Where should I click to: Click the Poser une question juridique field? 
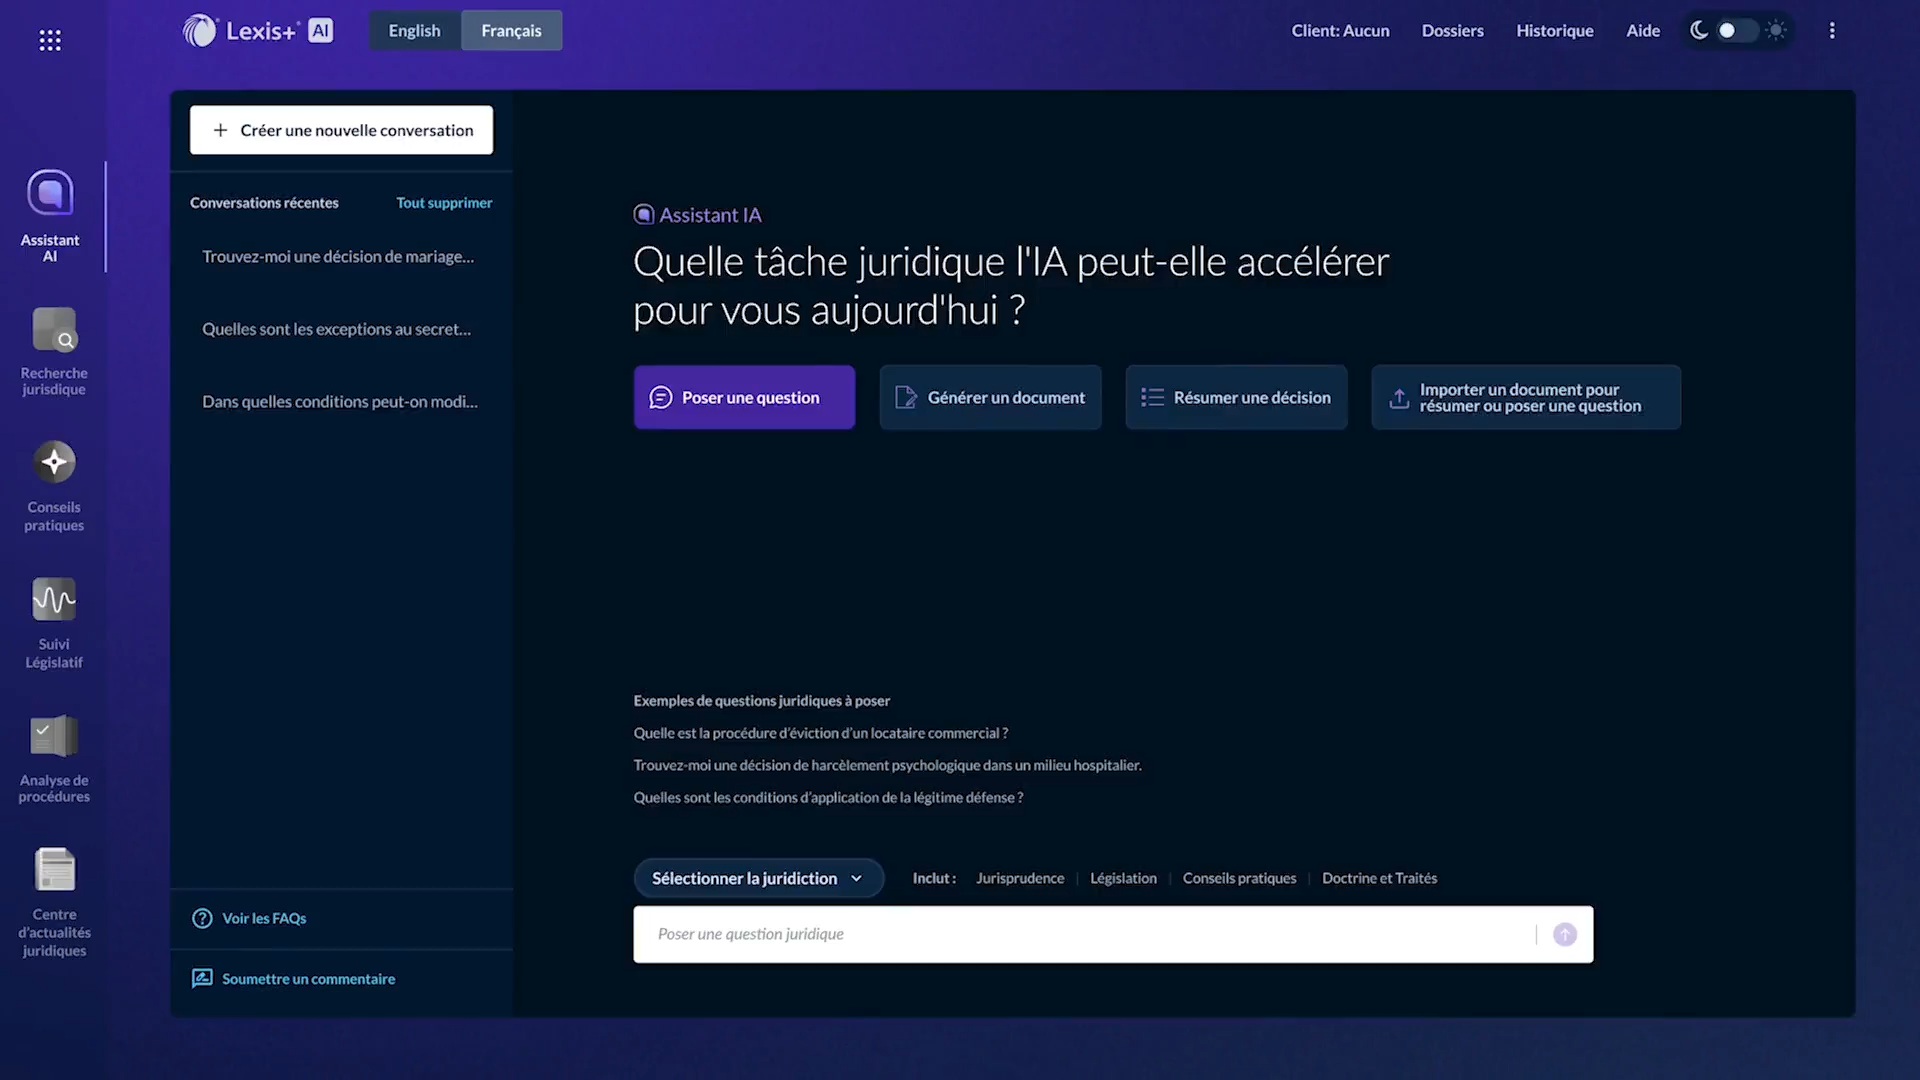1080,934
